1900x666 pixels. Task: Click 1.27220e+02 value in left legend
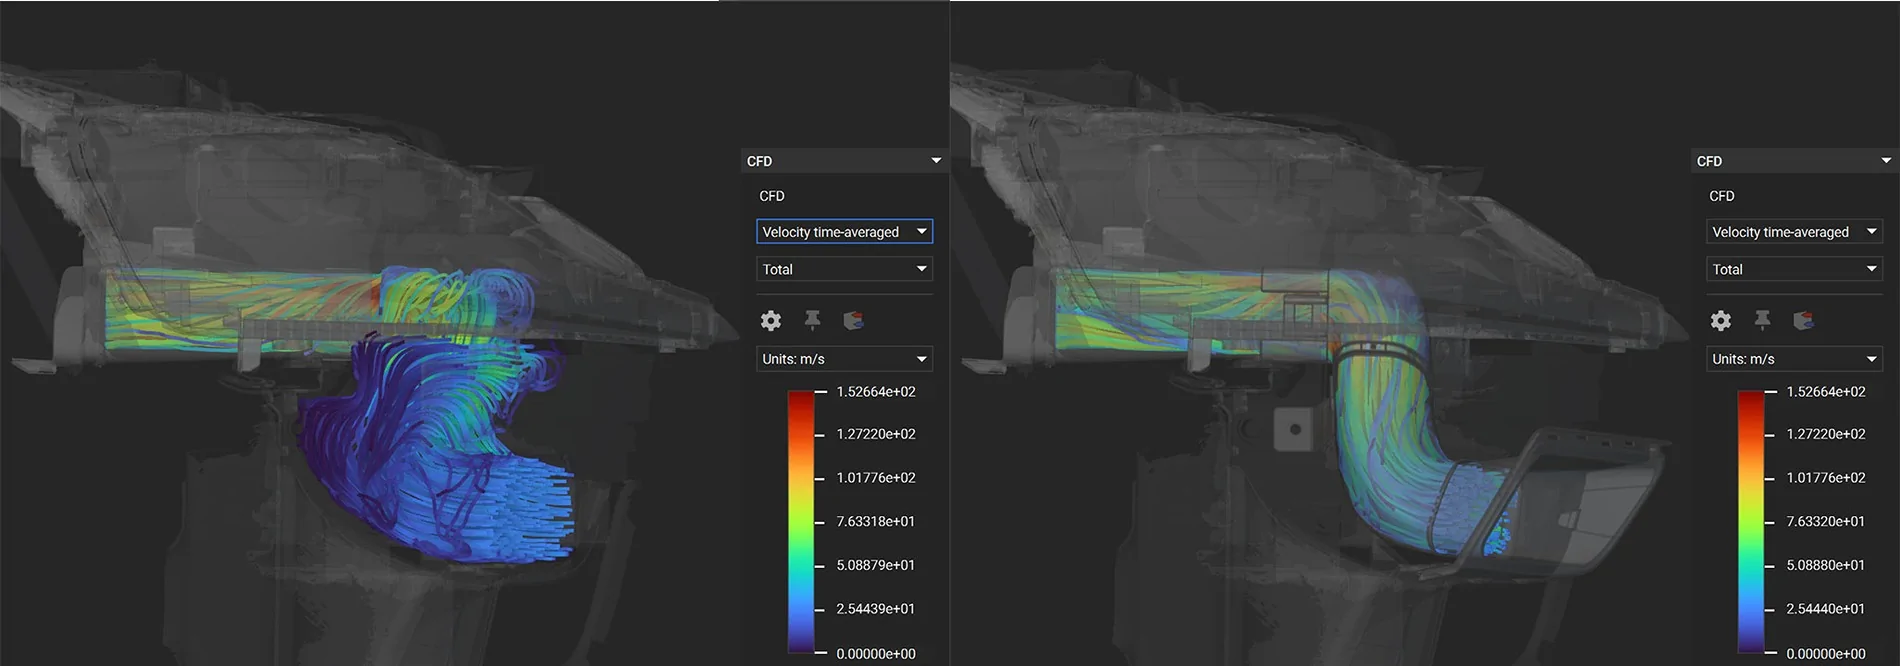876,434
